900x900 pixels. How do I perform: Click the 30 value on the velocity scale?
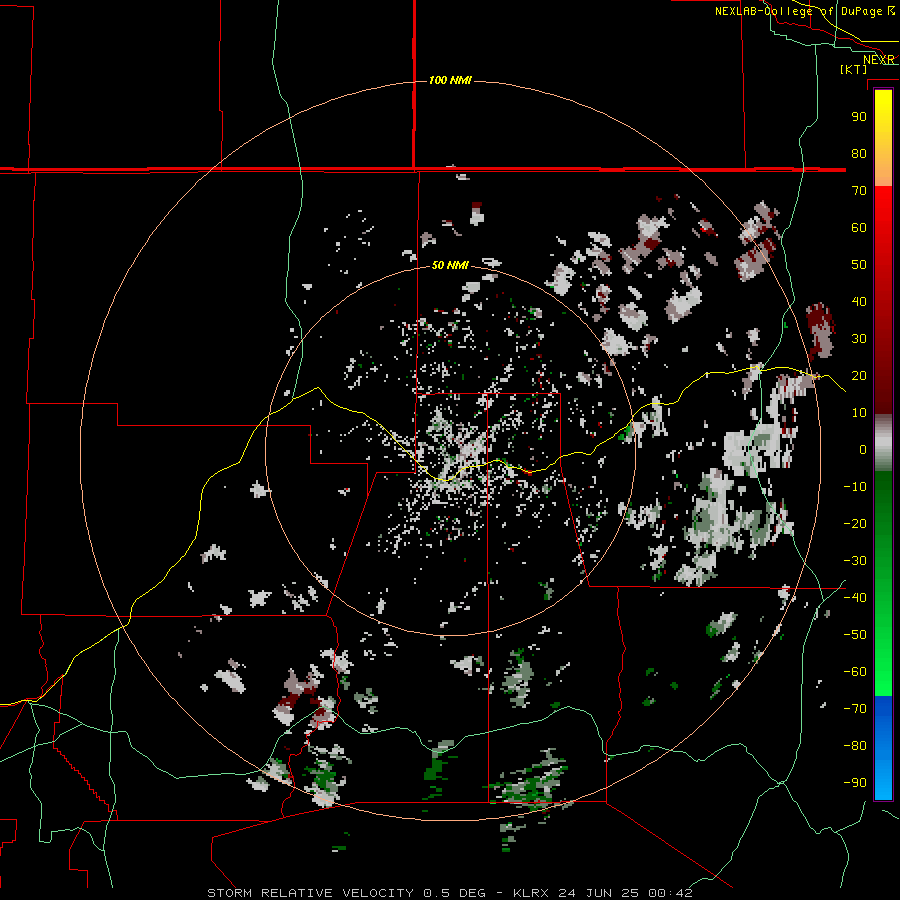[x=859, y=339]
